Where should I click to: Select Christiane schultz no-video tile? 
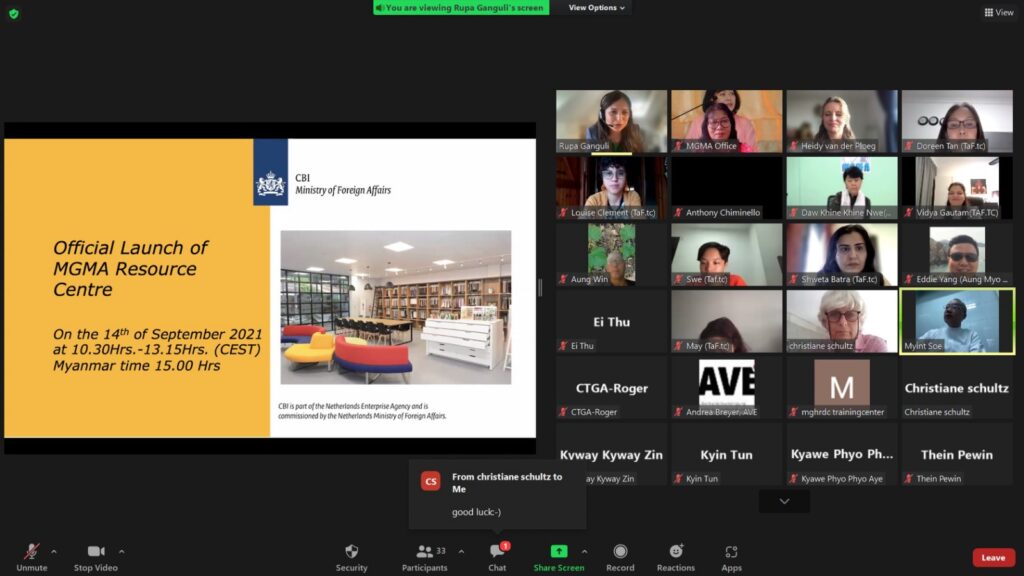pos(957,387)
